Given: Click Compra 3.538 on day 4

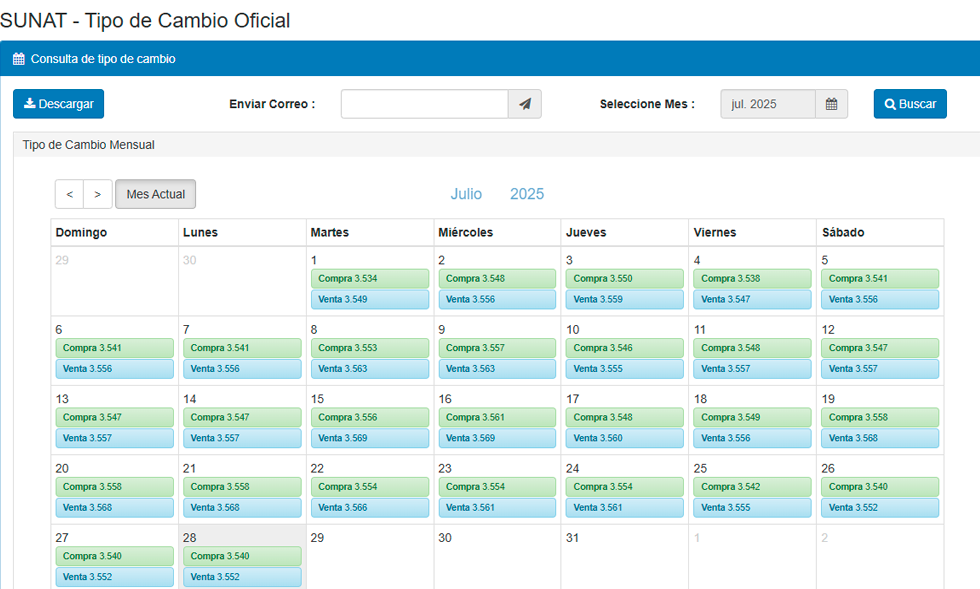Looking at the screenshot, I should click(752, 278).
